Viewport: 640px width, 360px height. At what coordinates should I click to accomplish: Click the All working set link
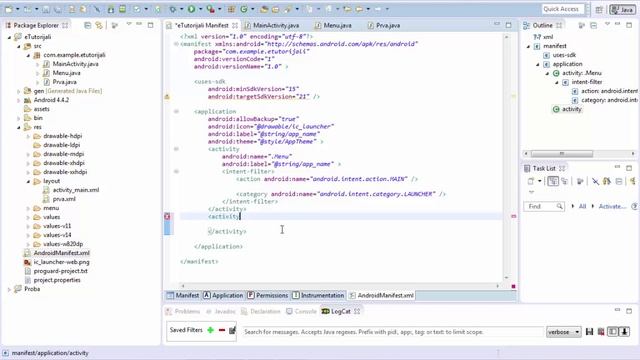click(582, 207)
